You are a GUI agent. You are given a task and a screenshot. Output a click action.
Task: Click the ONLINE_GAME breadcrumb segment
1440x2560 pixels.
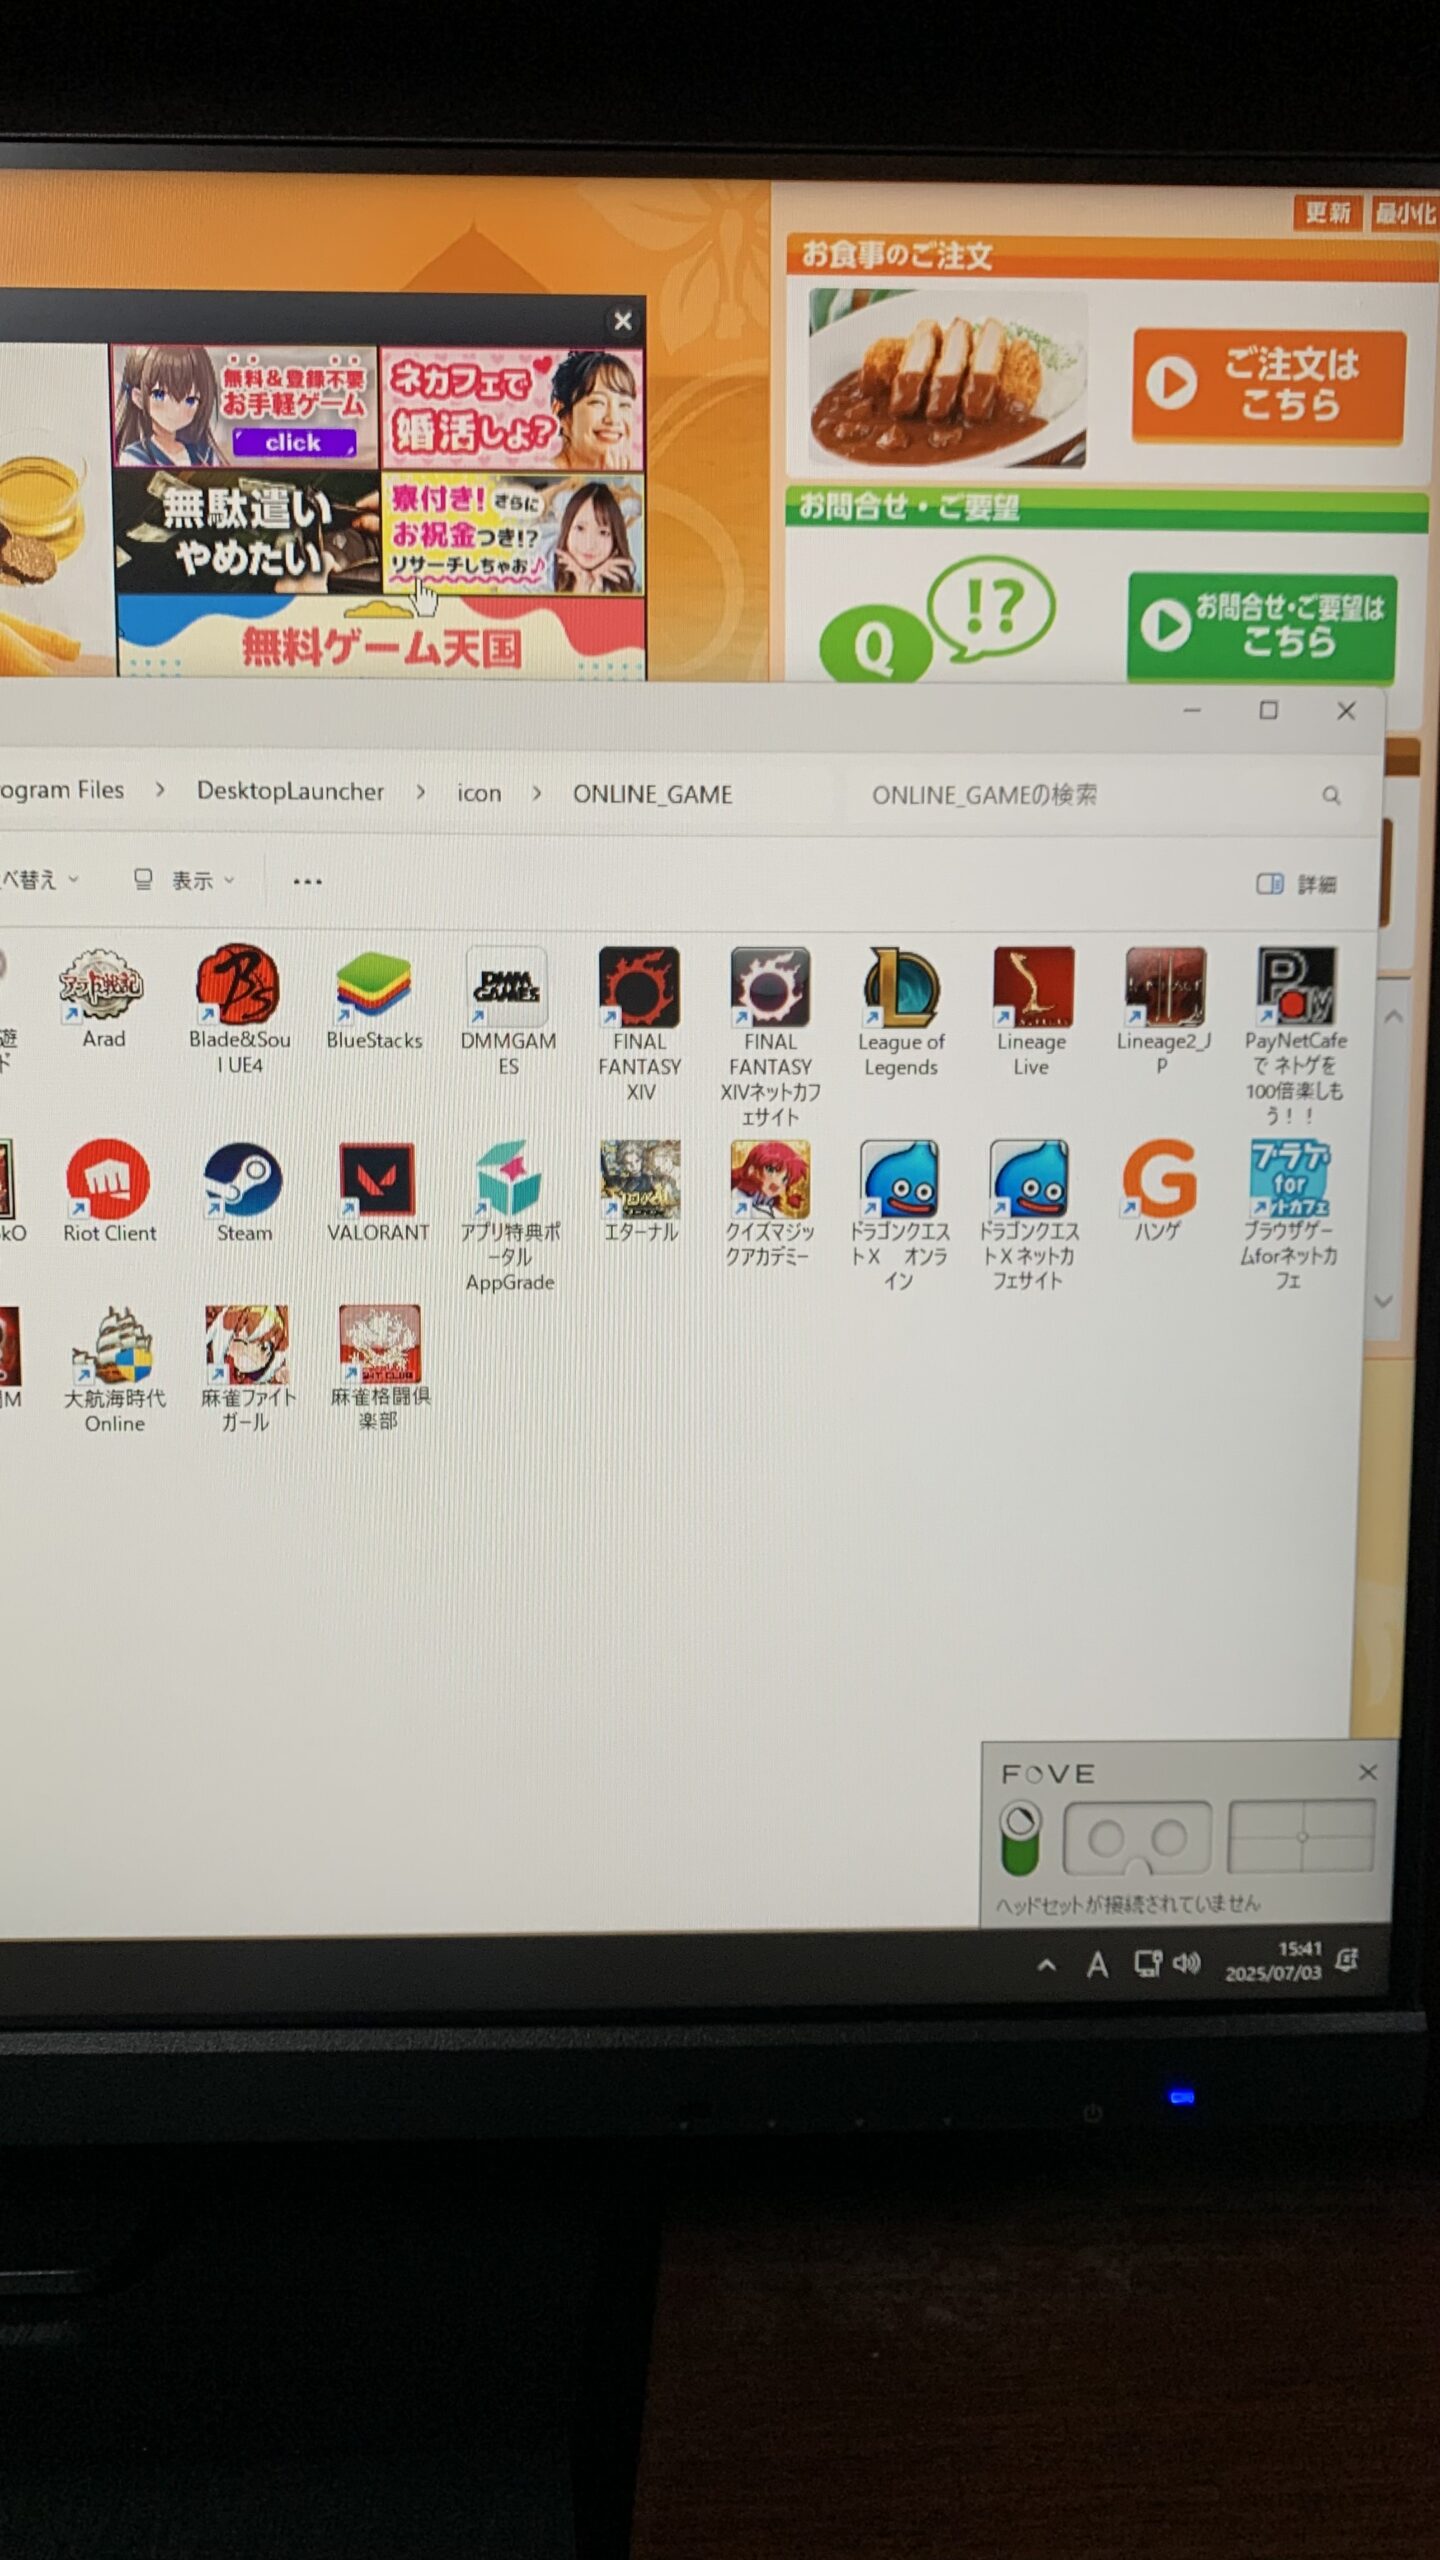point(652,794)
